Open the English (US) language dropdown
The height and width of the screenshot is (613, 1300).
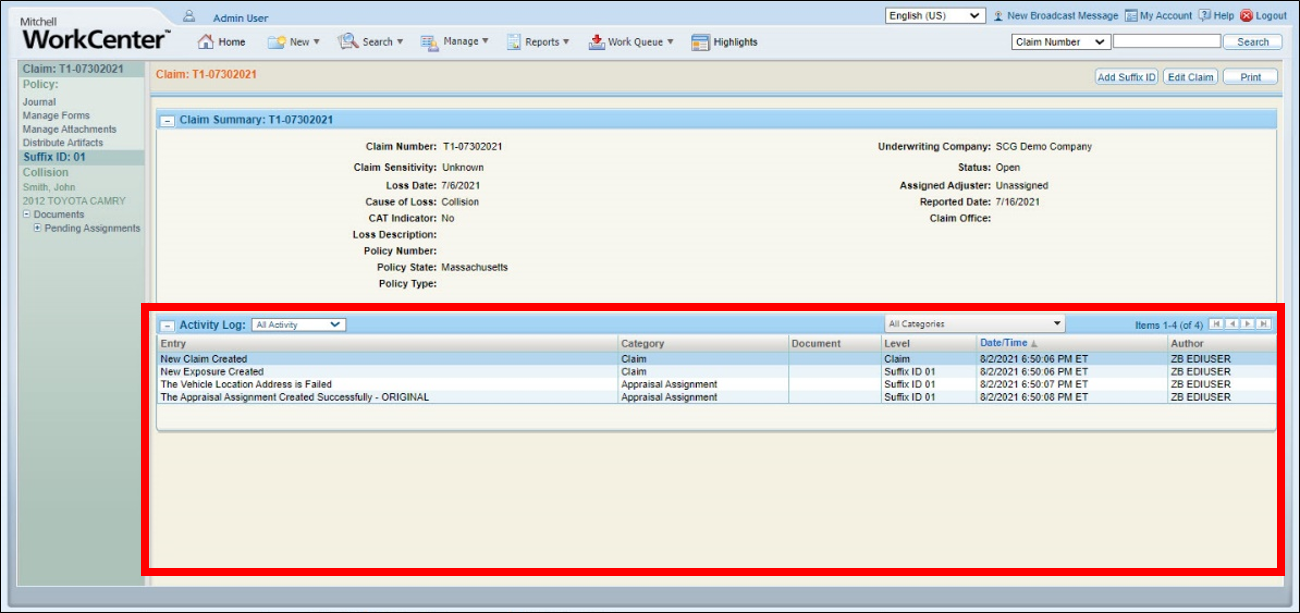(936, 16)
